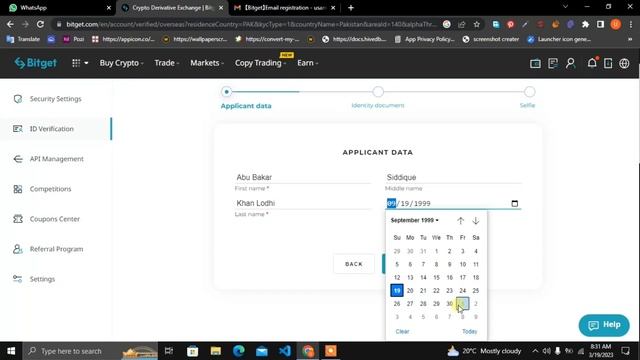The height and width of the screenshot is (360, 640).
Task: Click the Bitget logo
Action: [36, 63]
